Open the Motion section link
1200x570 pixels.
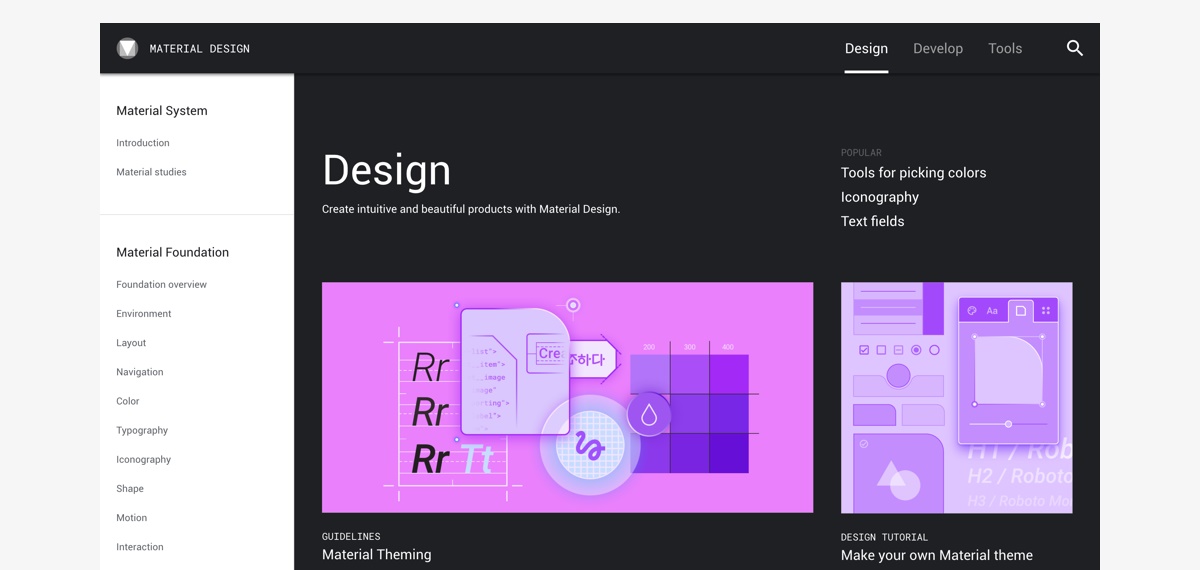coord(132,517)
